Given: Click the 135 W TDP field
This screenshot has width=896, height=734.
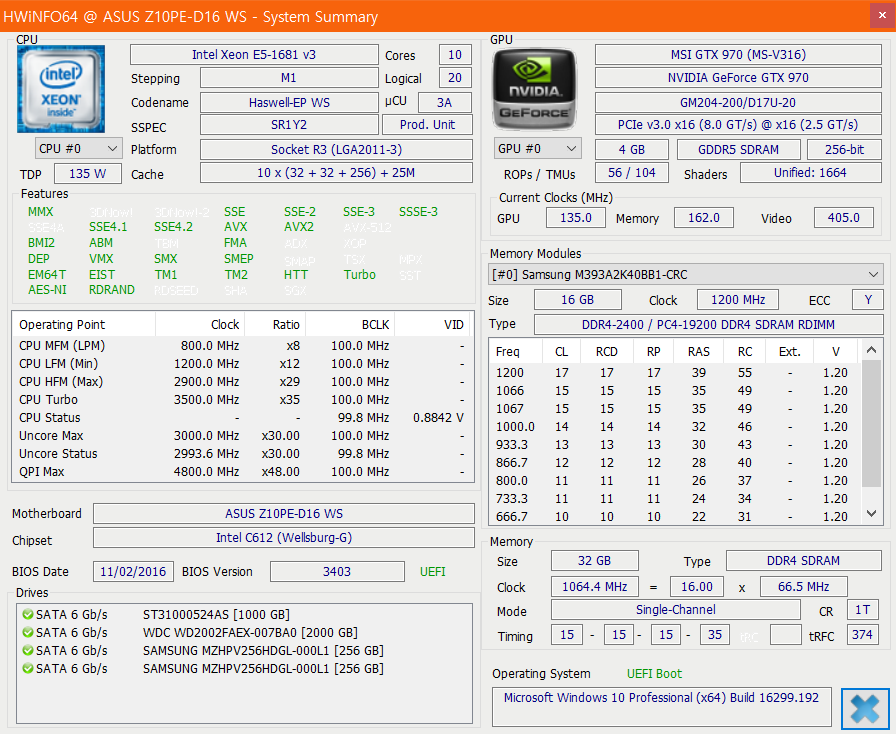Looking at the screenshot, I should (88, 174).
